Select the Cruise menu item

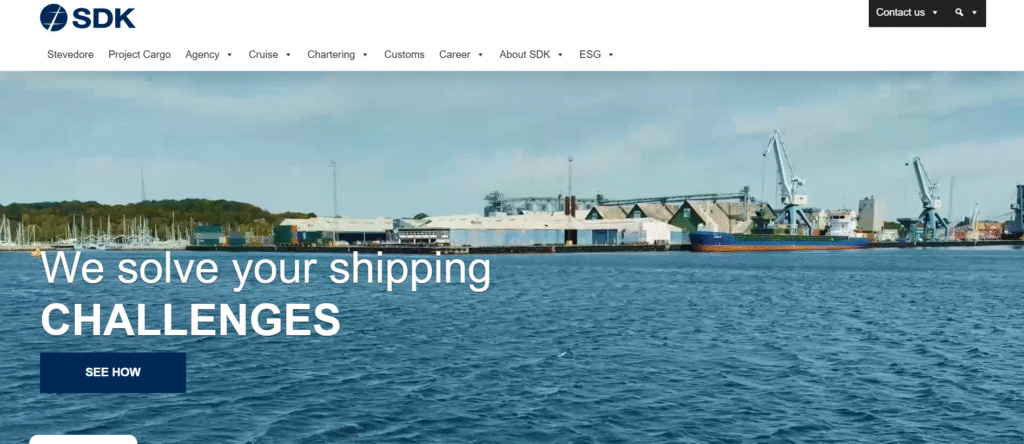[263, 55]
